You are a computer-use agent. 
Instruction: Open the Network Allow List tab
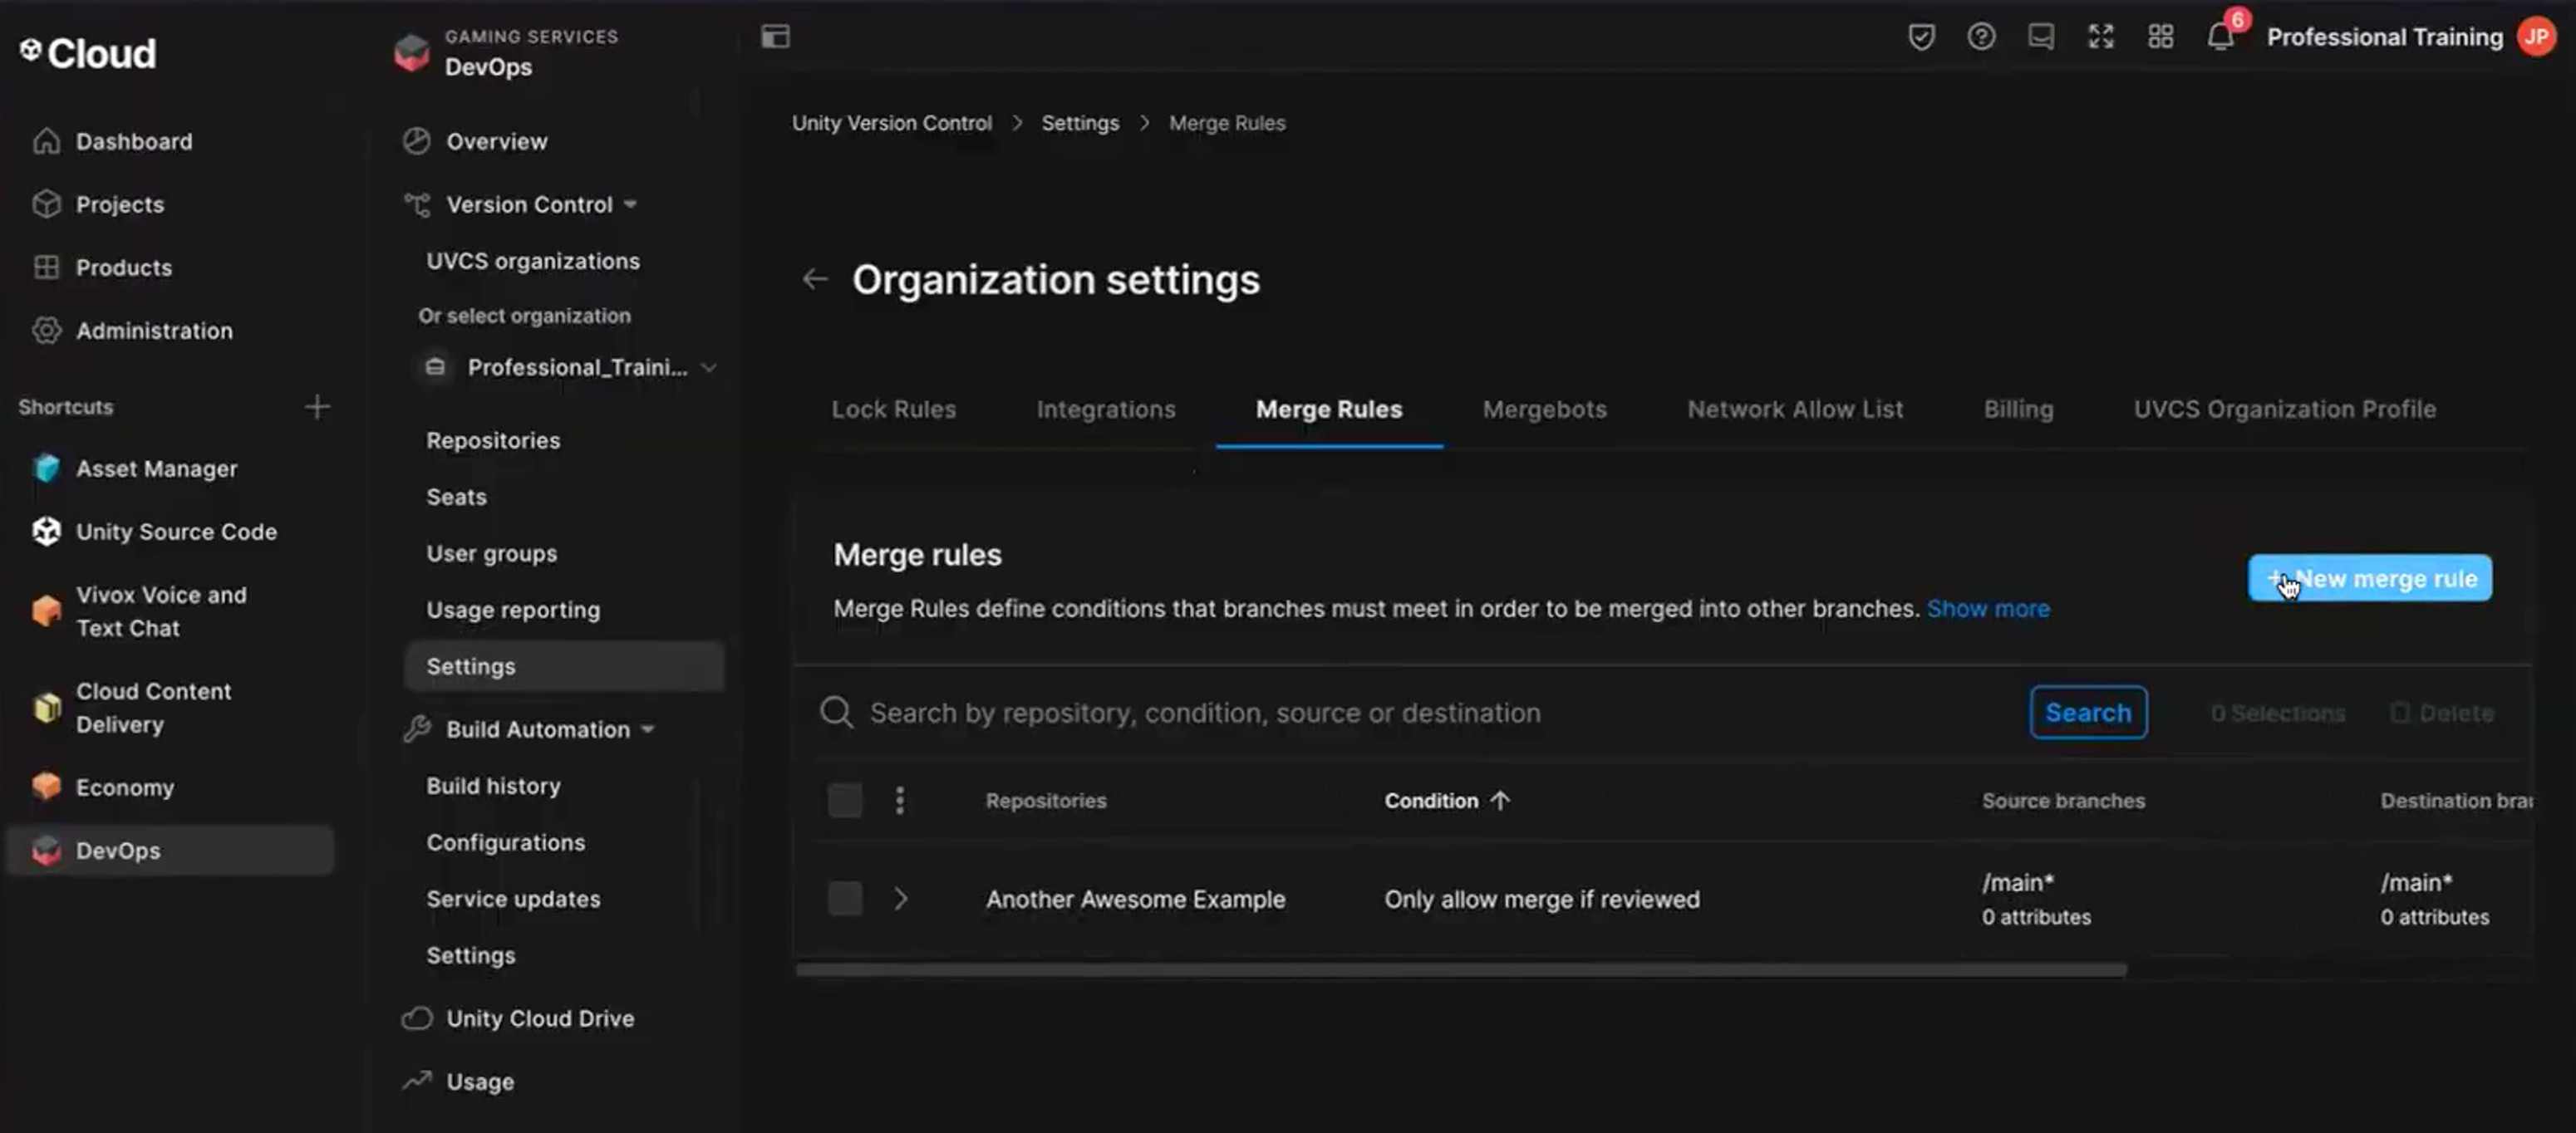tap(1795, 409)
